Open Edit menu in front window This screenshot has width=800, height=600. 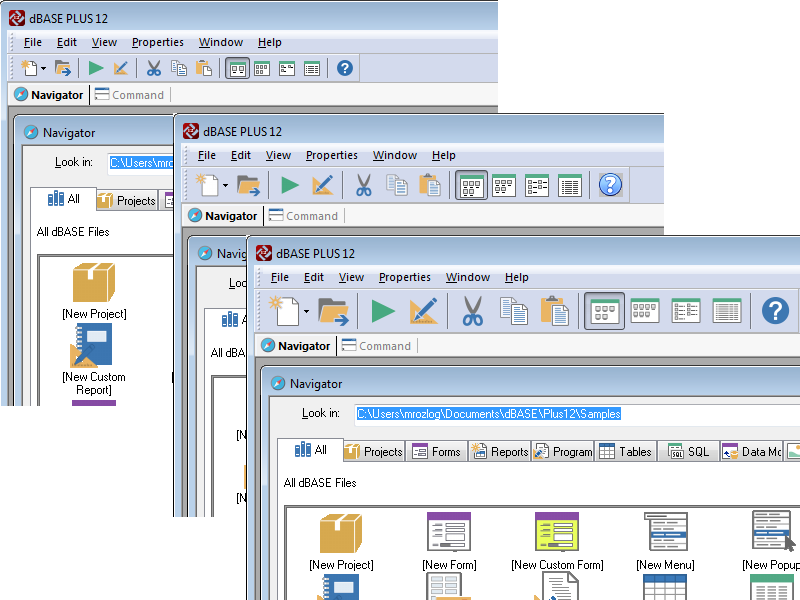click(x=314, y=277)
